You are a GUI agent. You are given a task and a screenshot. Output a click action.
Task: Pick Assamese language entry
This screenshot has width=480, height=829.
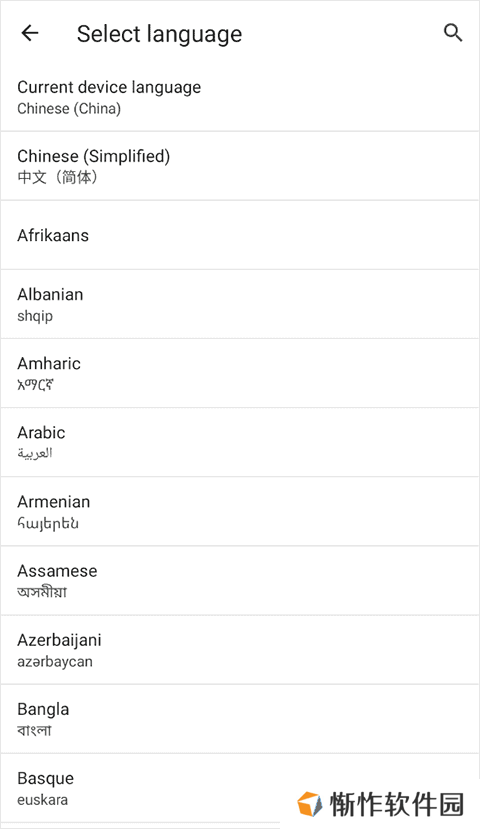(240, 581)
